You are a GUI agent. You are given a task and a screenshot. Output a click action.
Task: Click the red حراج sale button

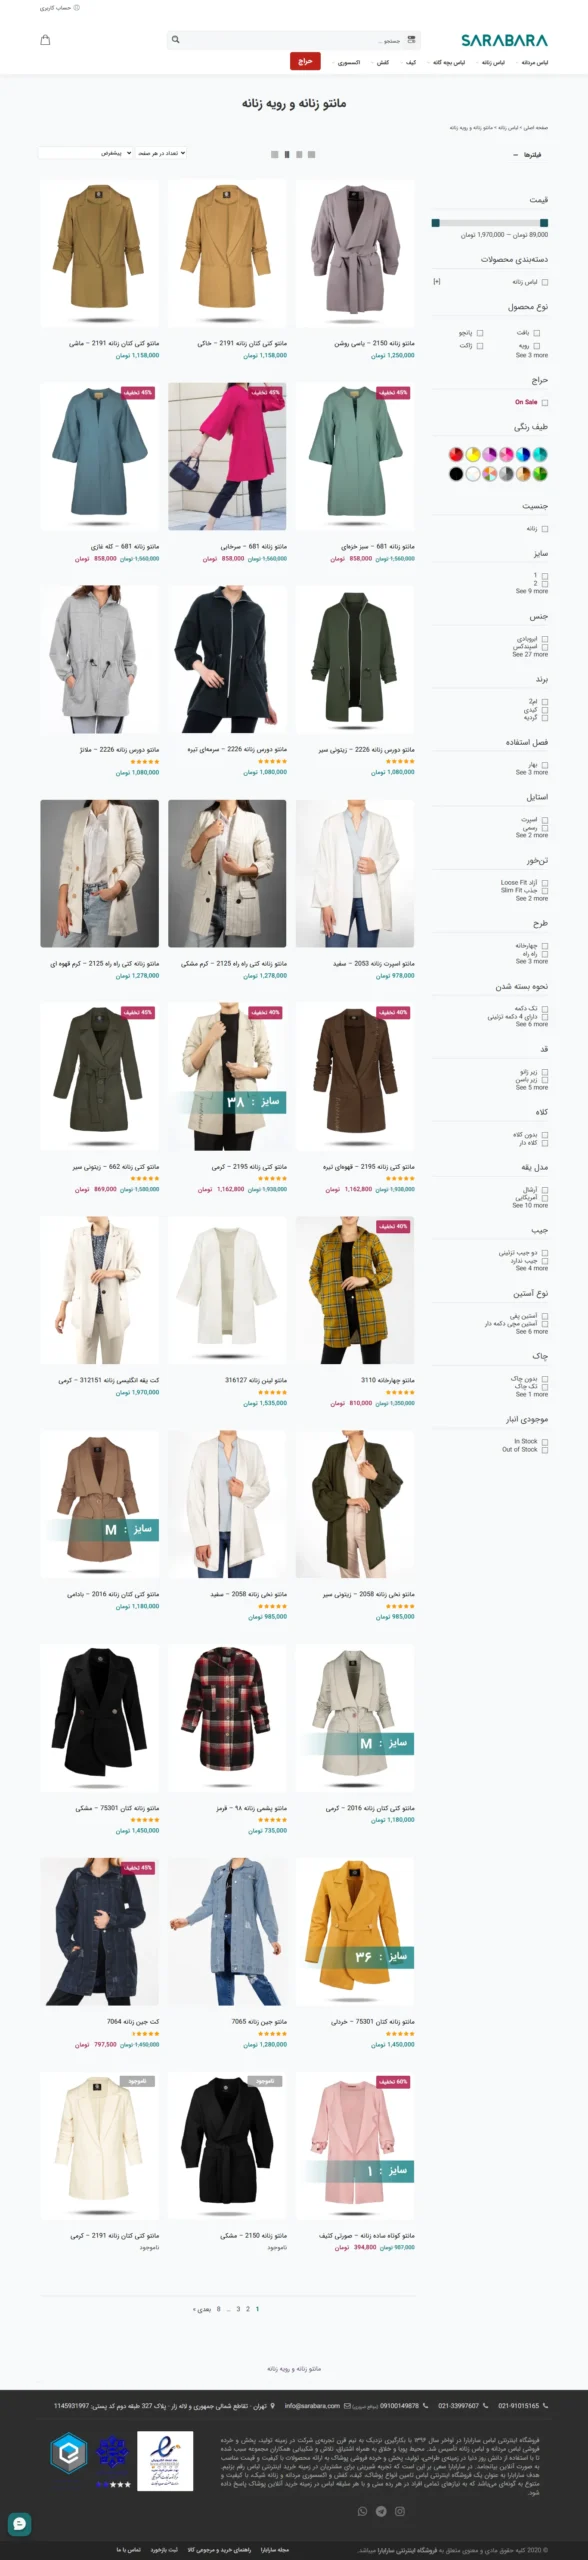305,61
